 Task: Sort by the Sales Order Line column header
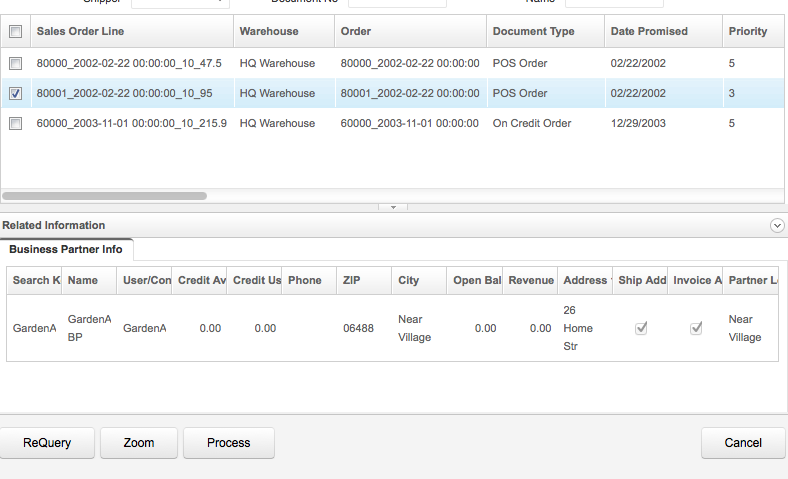80,32
